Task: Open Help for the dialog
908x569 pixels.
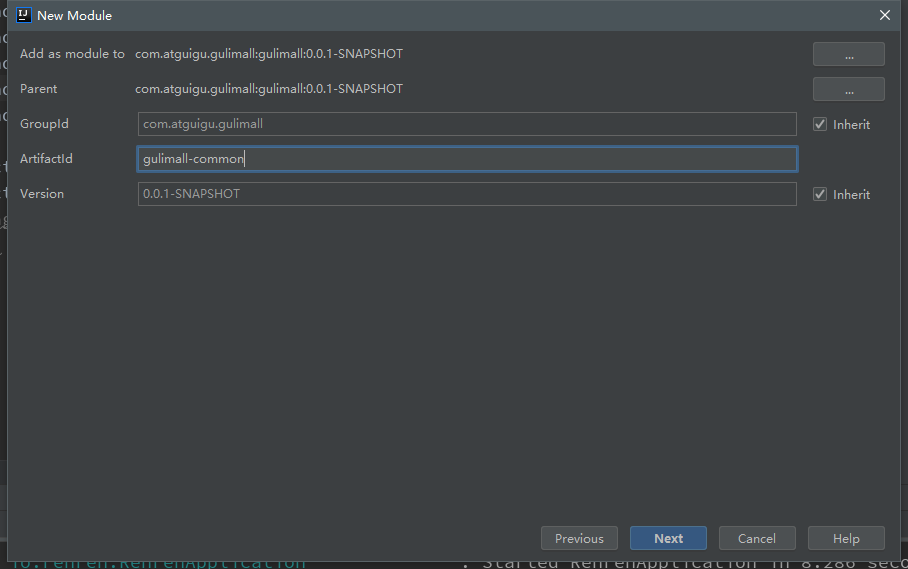Action: coord(846,538)
